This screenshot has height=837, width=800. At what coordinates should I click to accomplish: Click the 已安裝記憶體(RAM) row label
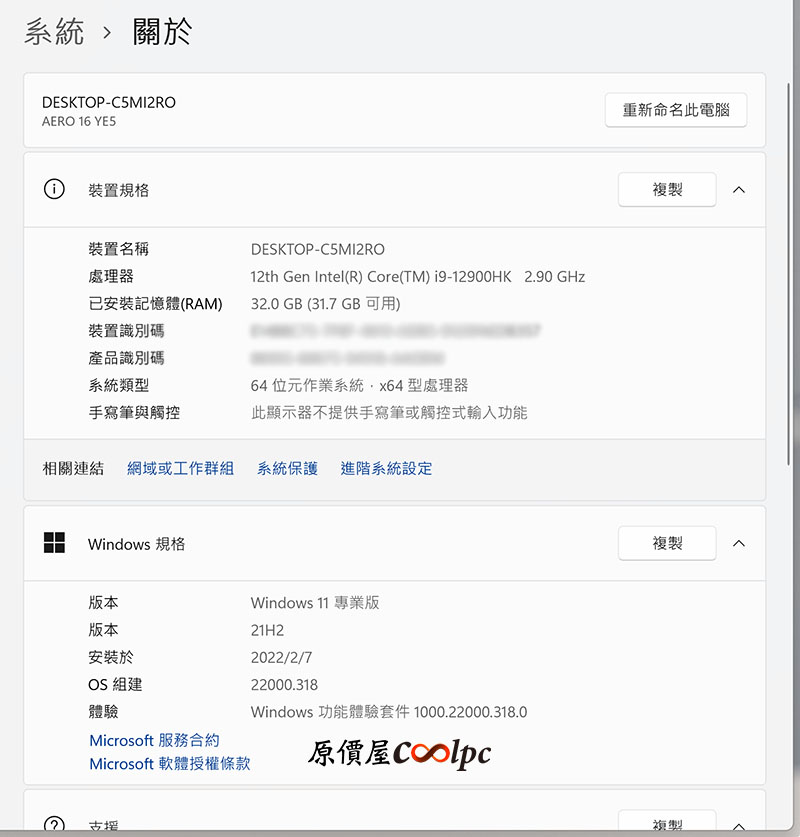click(155, 304)
